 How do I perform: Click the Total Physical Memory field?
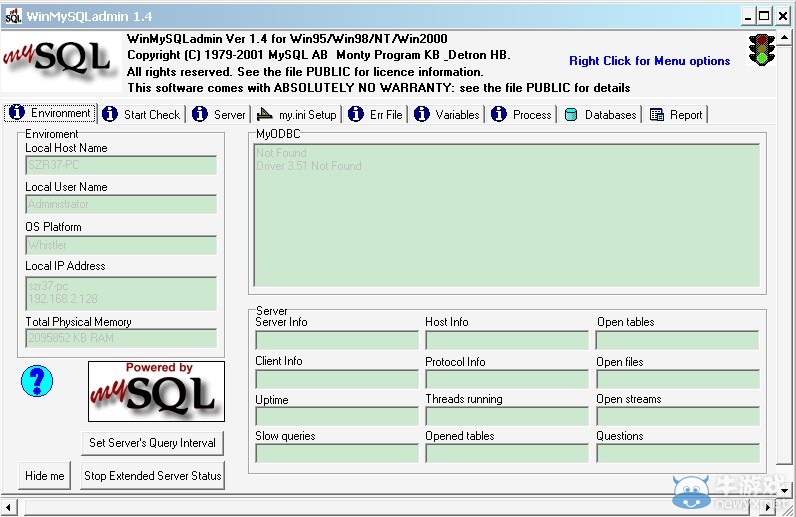[x=121, y=338]
